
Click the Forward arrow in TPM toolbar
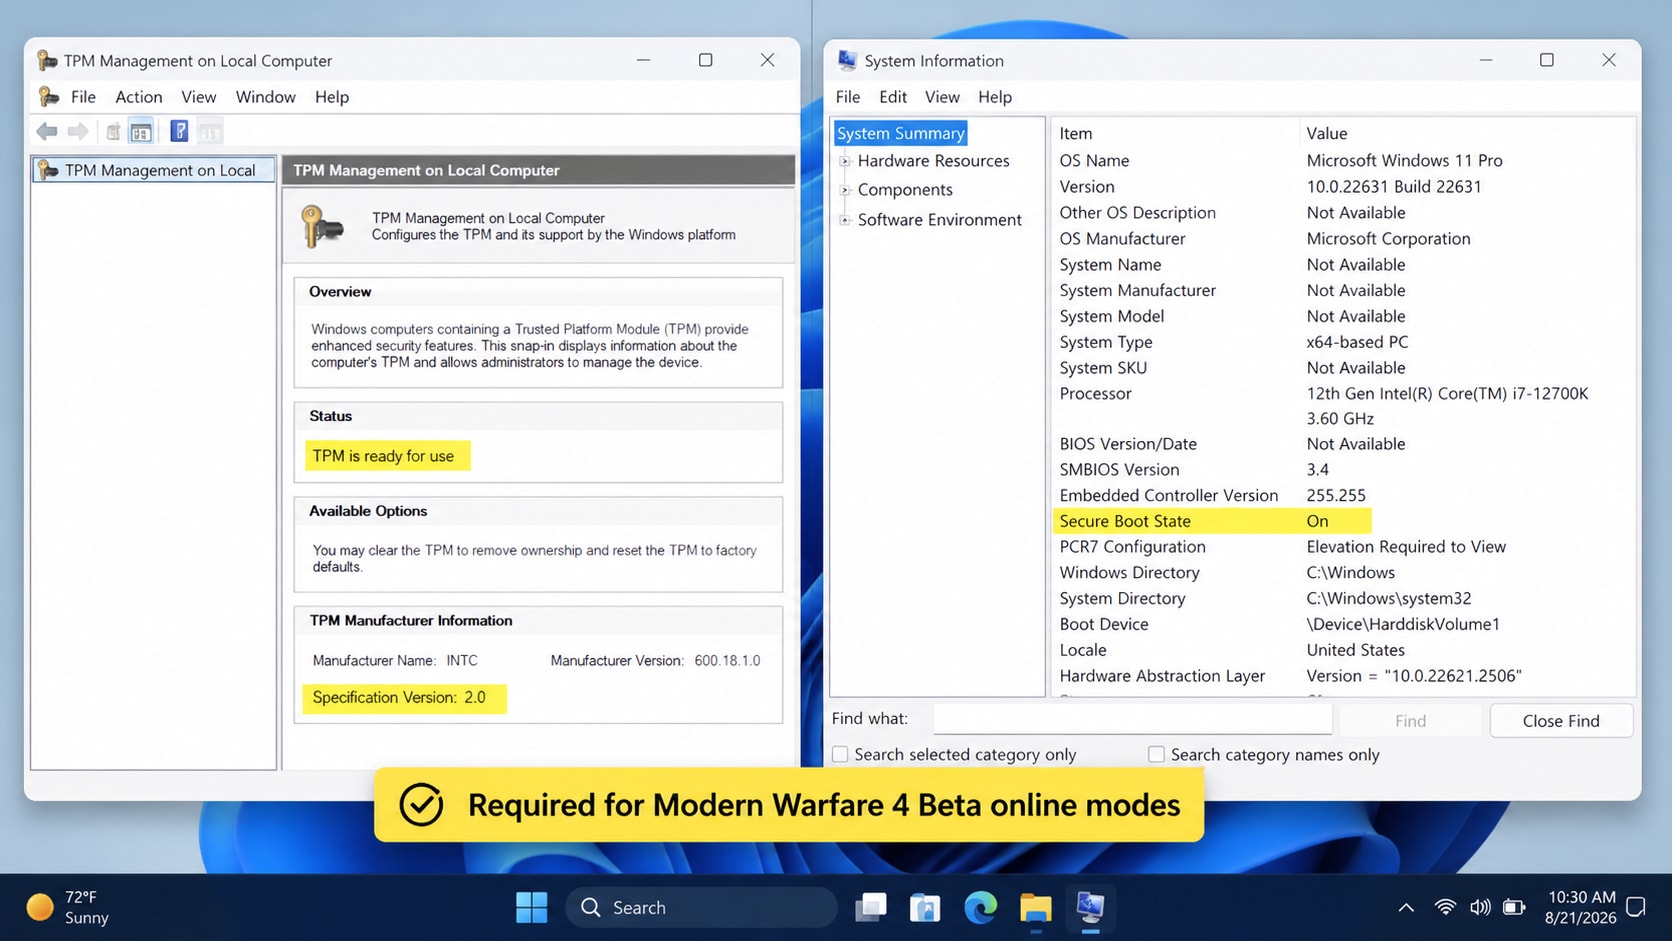pos(78,131)
